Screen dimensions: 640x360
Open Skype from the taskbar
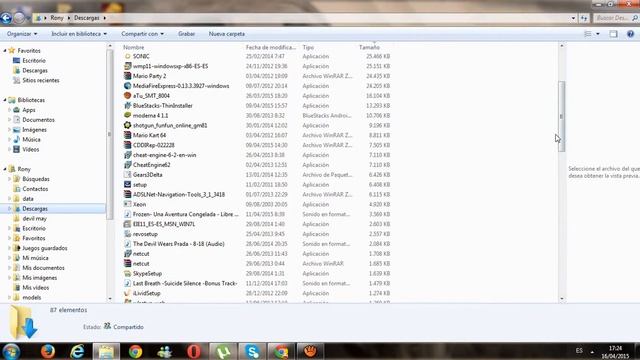click(x=252, y=351)
